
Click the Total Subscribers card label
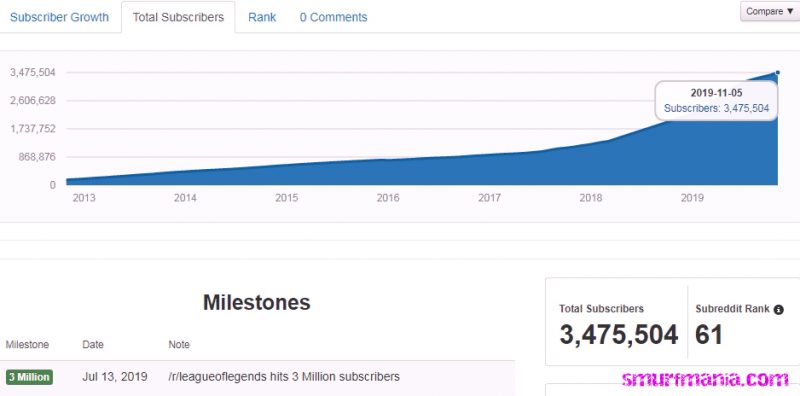pos(602,309)
